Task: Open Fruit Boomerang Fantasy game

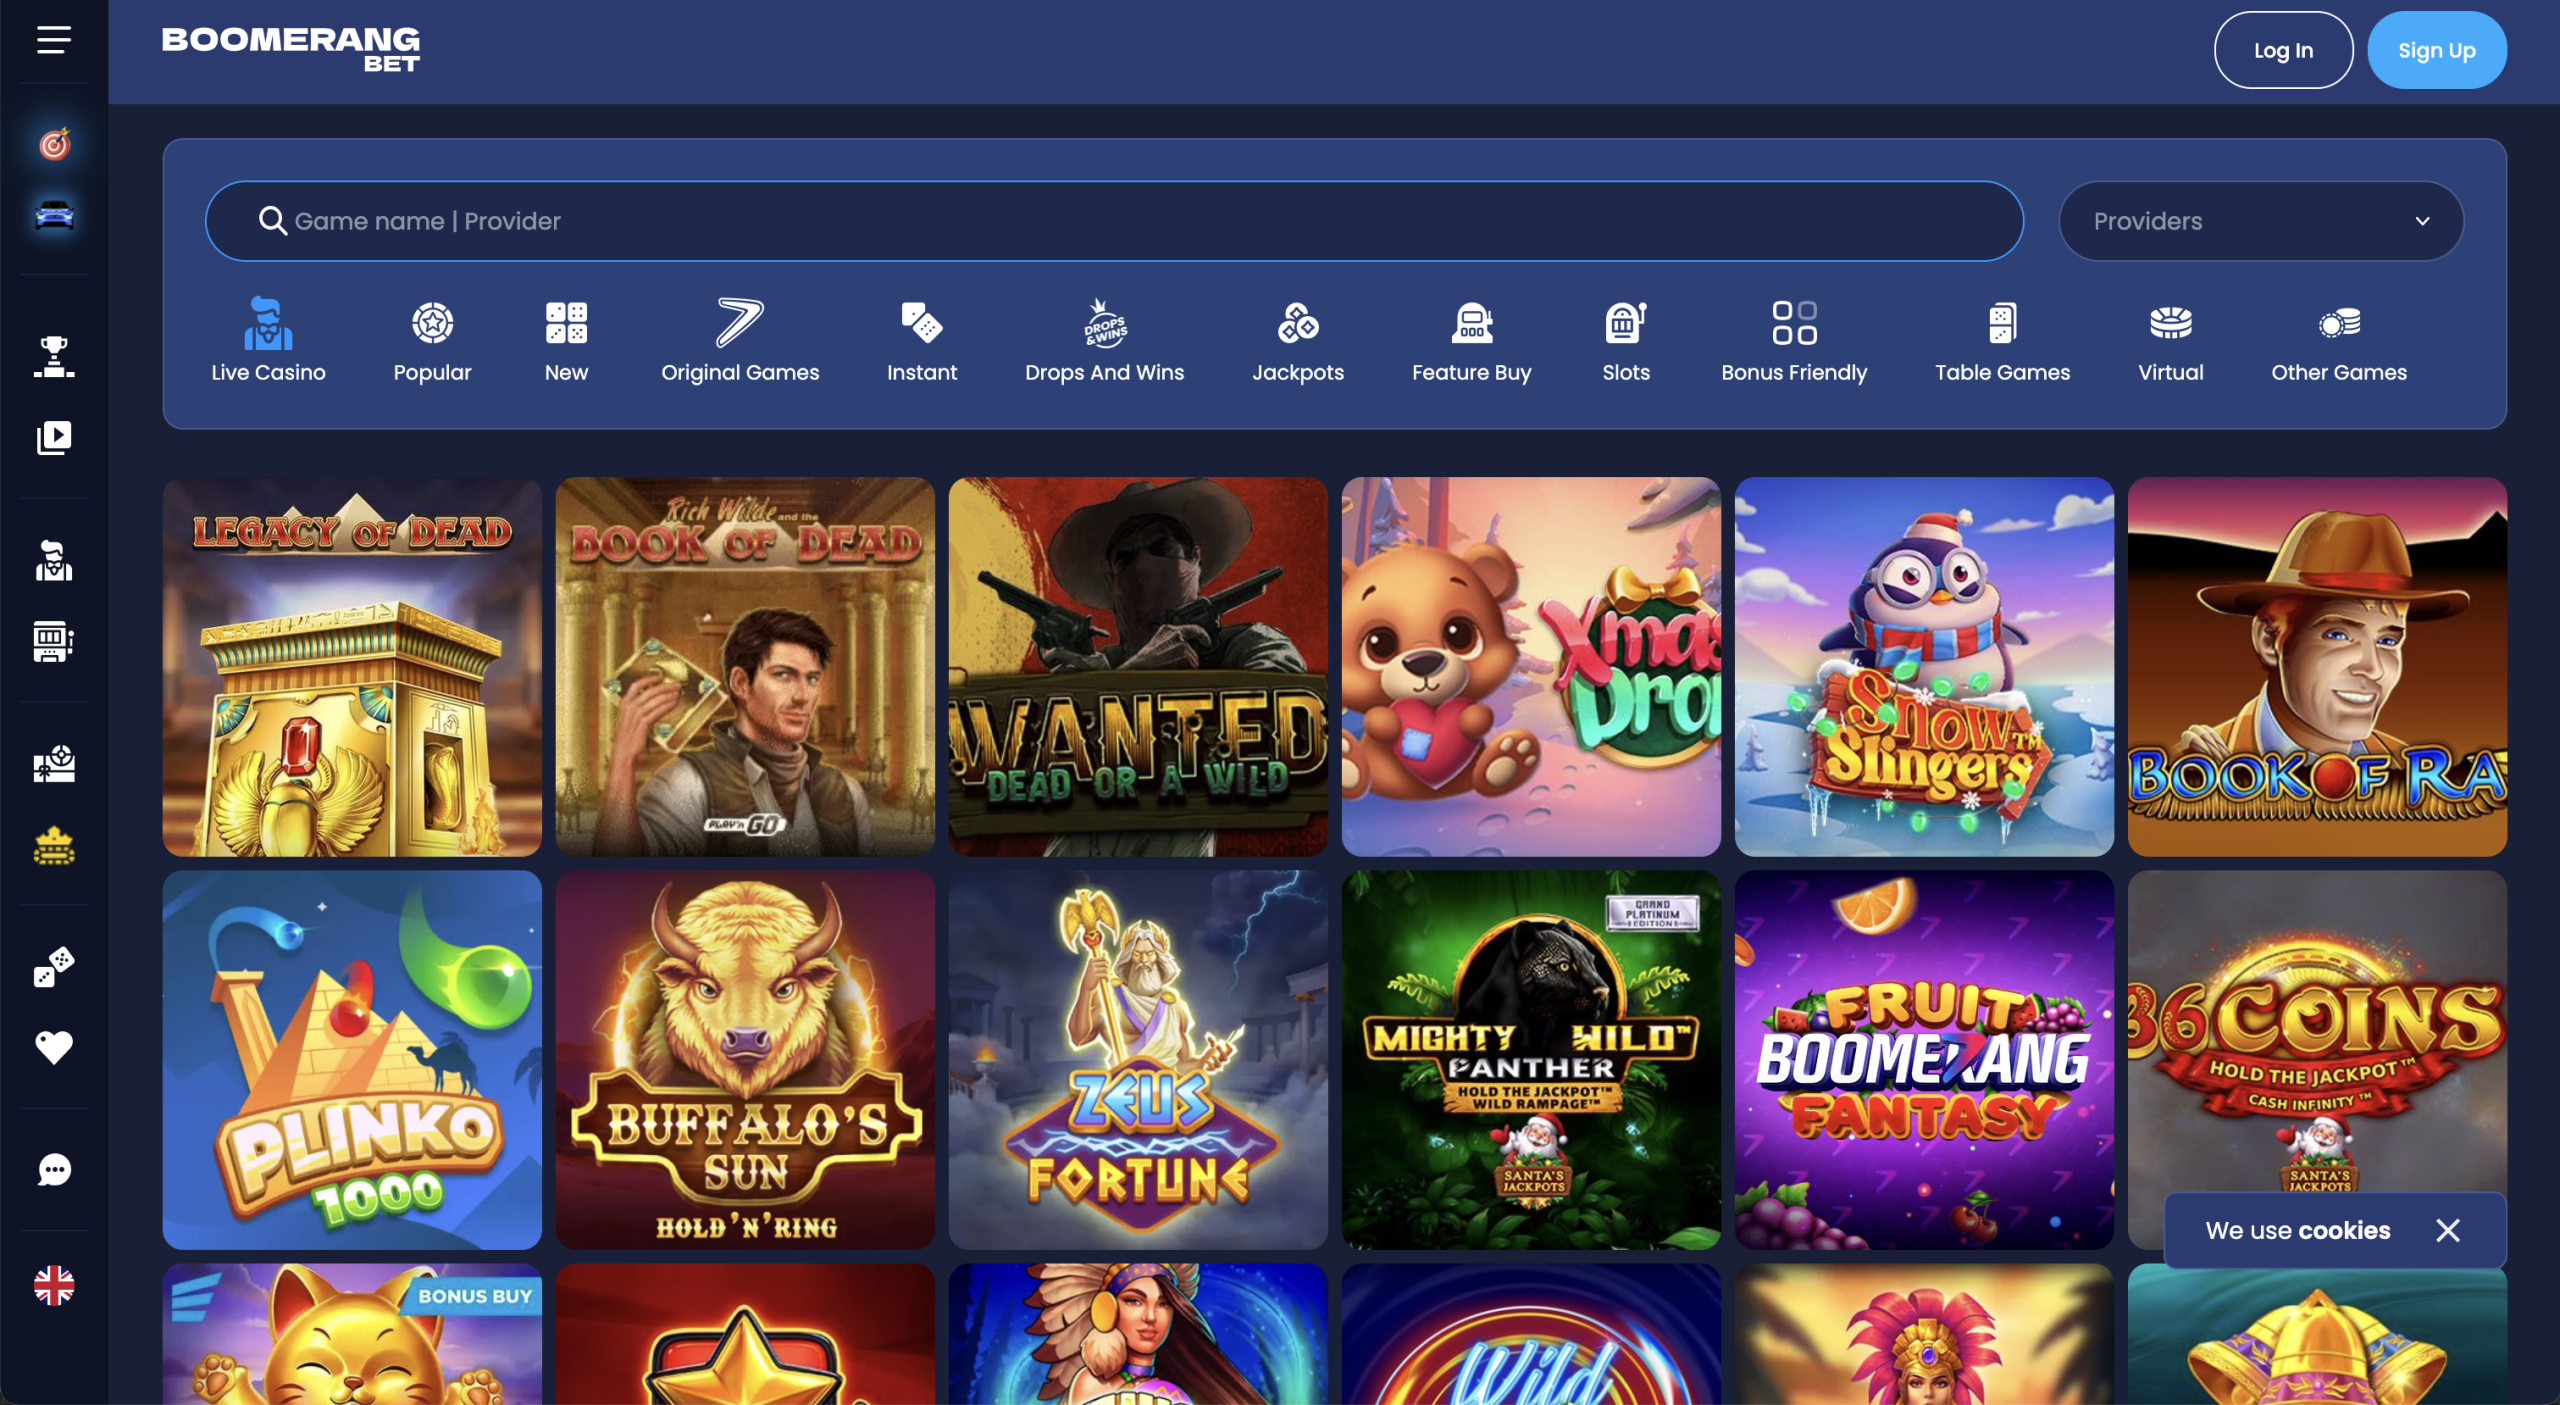Action: coord(1924,1059)
